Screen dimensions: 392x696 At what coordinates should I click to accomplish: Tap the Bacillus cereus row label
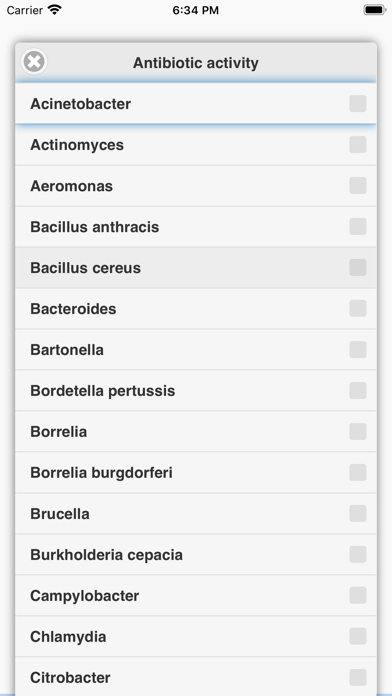[85, 268]
